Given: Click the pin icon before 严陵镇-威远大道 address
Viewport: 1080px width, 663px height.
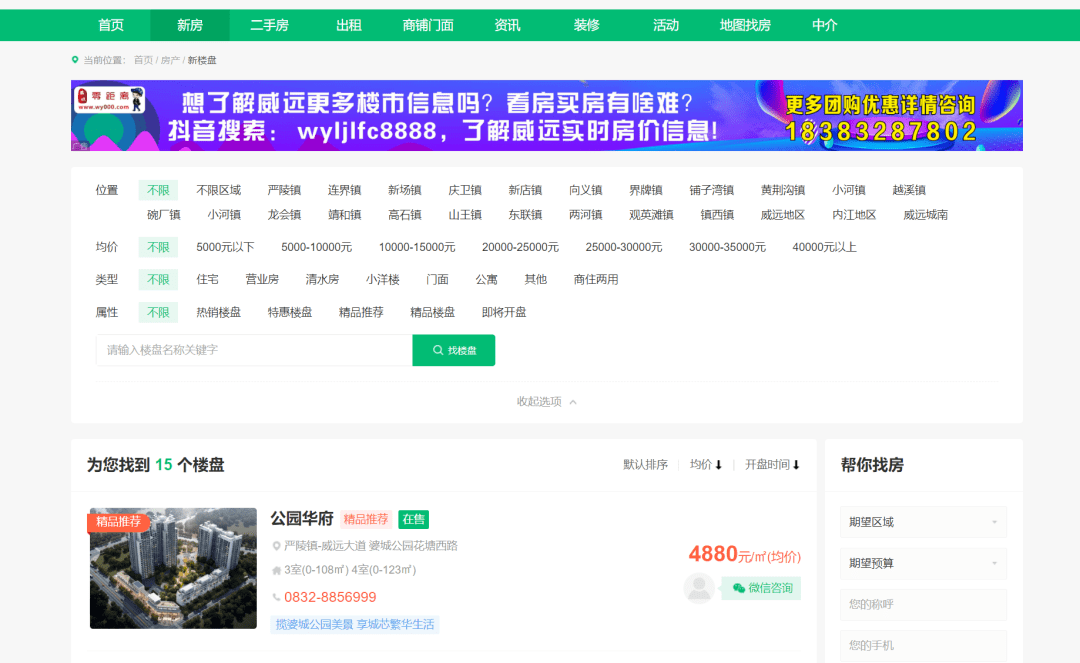Looking at the screenshot, I should [277, 545].
